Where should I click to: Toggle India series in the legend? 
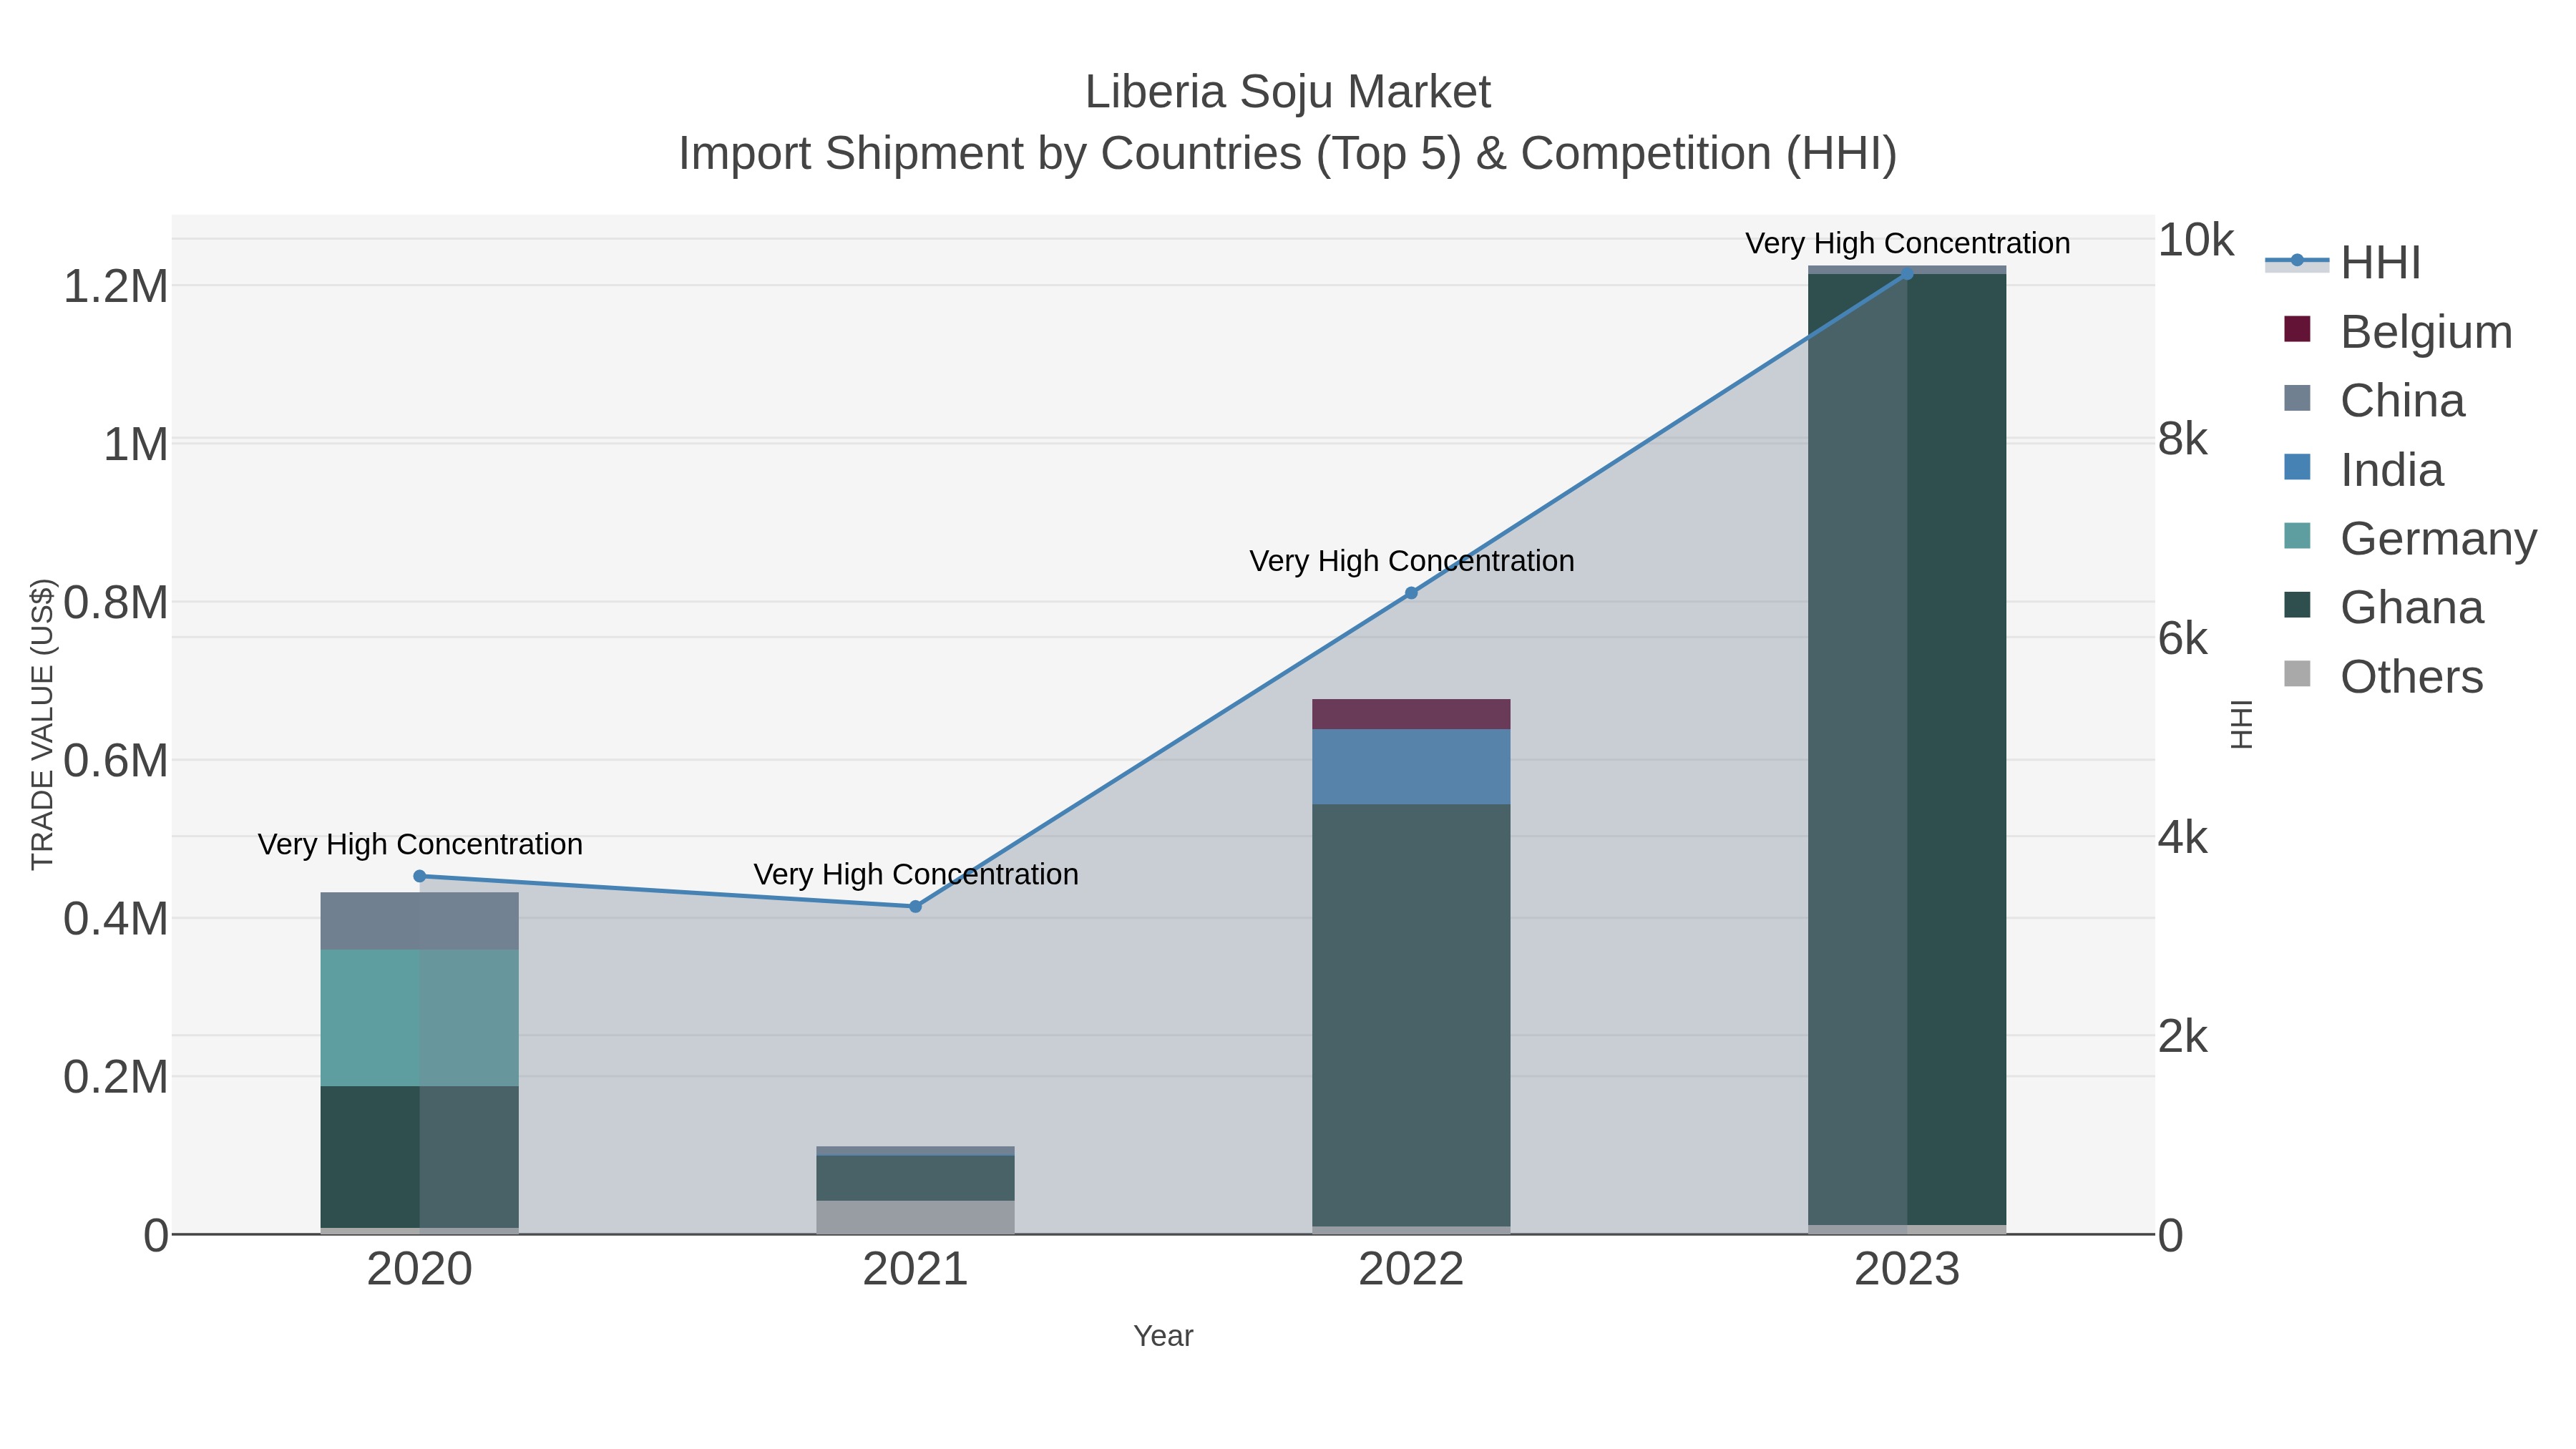click(2364, 469)
